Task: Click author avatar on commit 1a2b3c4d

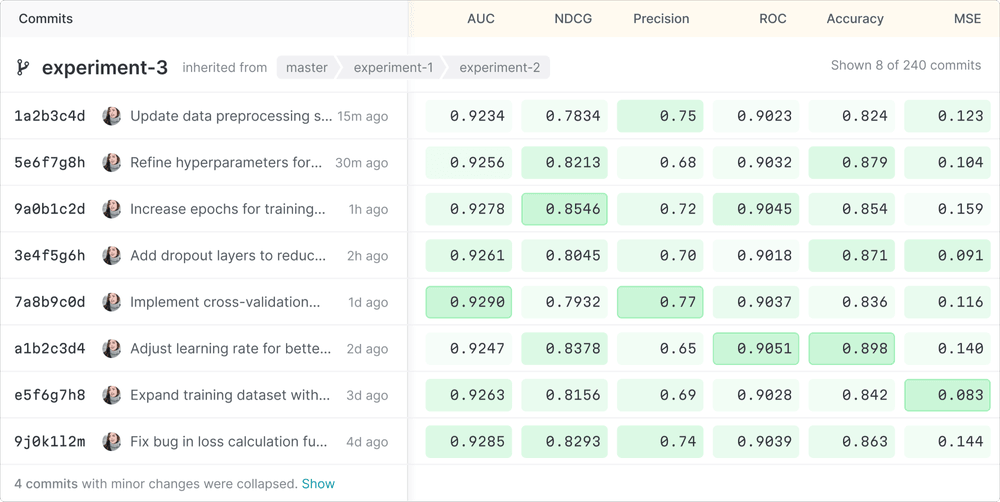Action: click(x=112, y=116)
